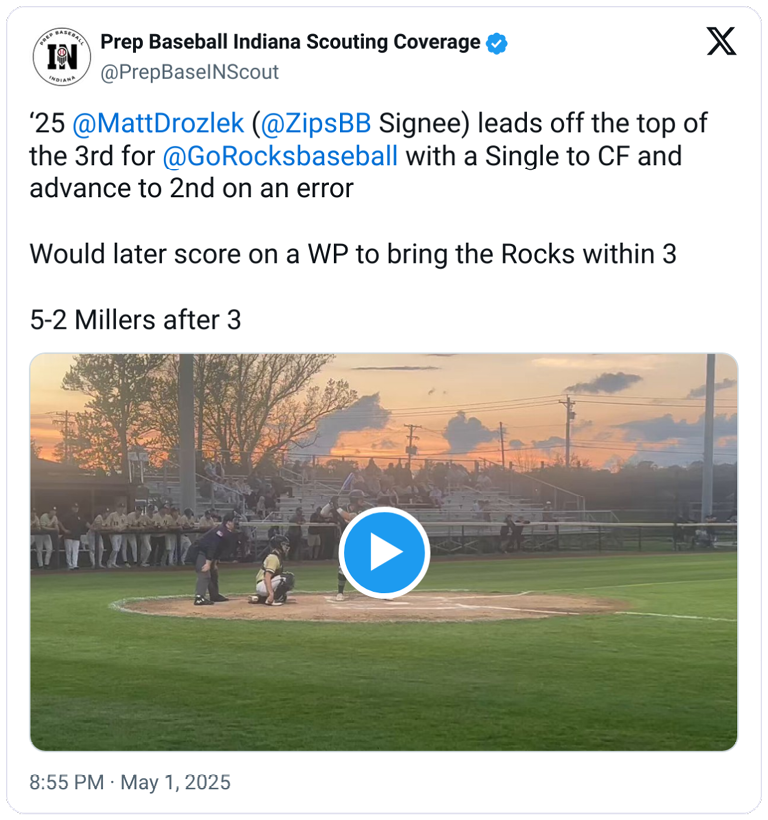The width and height of the screenshot is (768, 820).
Task: Visit the @ZipsBB mention link
Action: pyautogui.click(x=317, y=123)
